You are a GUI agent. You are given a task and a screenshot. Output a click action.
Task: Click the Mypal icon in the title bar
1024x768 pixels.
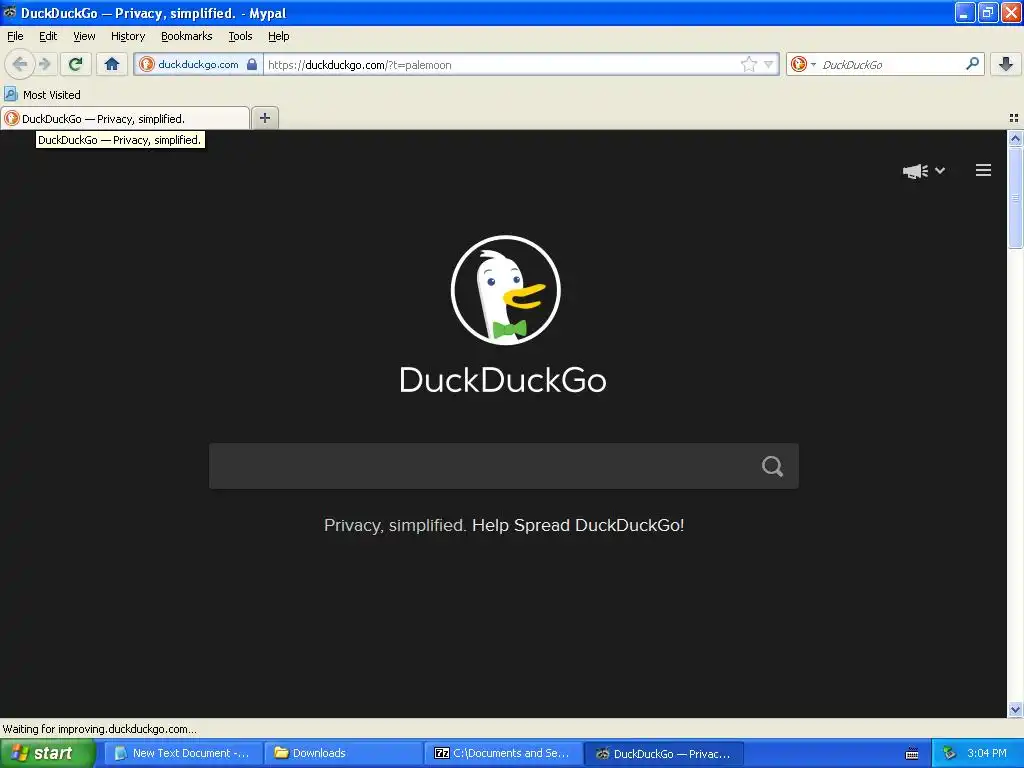point(10,12)
